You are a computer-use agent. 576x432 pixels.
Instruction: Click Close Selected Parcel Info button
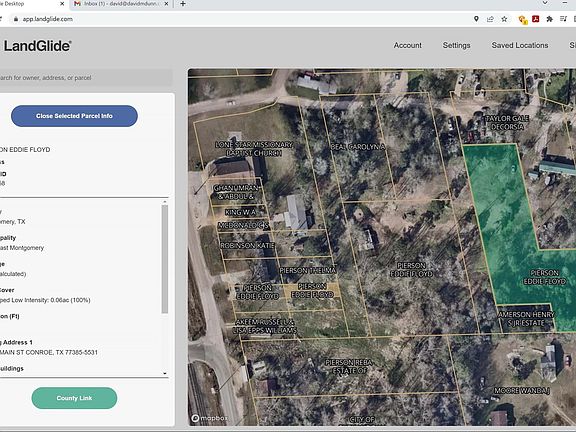click(x=74, y=116)
